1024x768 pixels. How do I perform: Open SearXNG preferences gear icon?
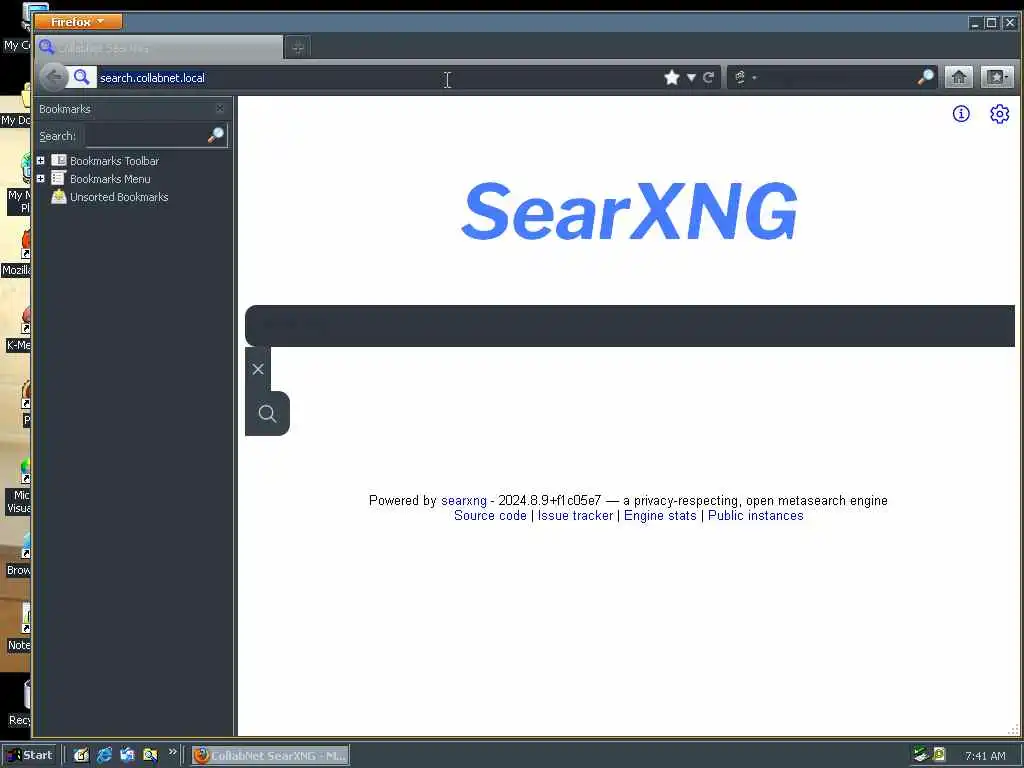pos(999,114)
